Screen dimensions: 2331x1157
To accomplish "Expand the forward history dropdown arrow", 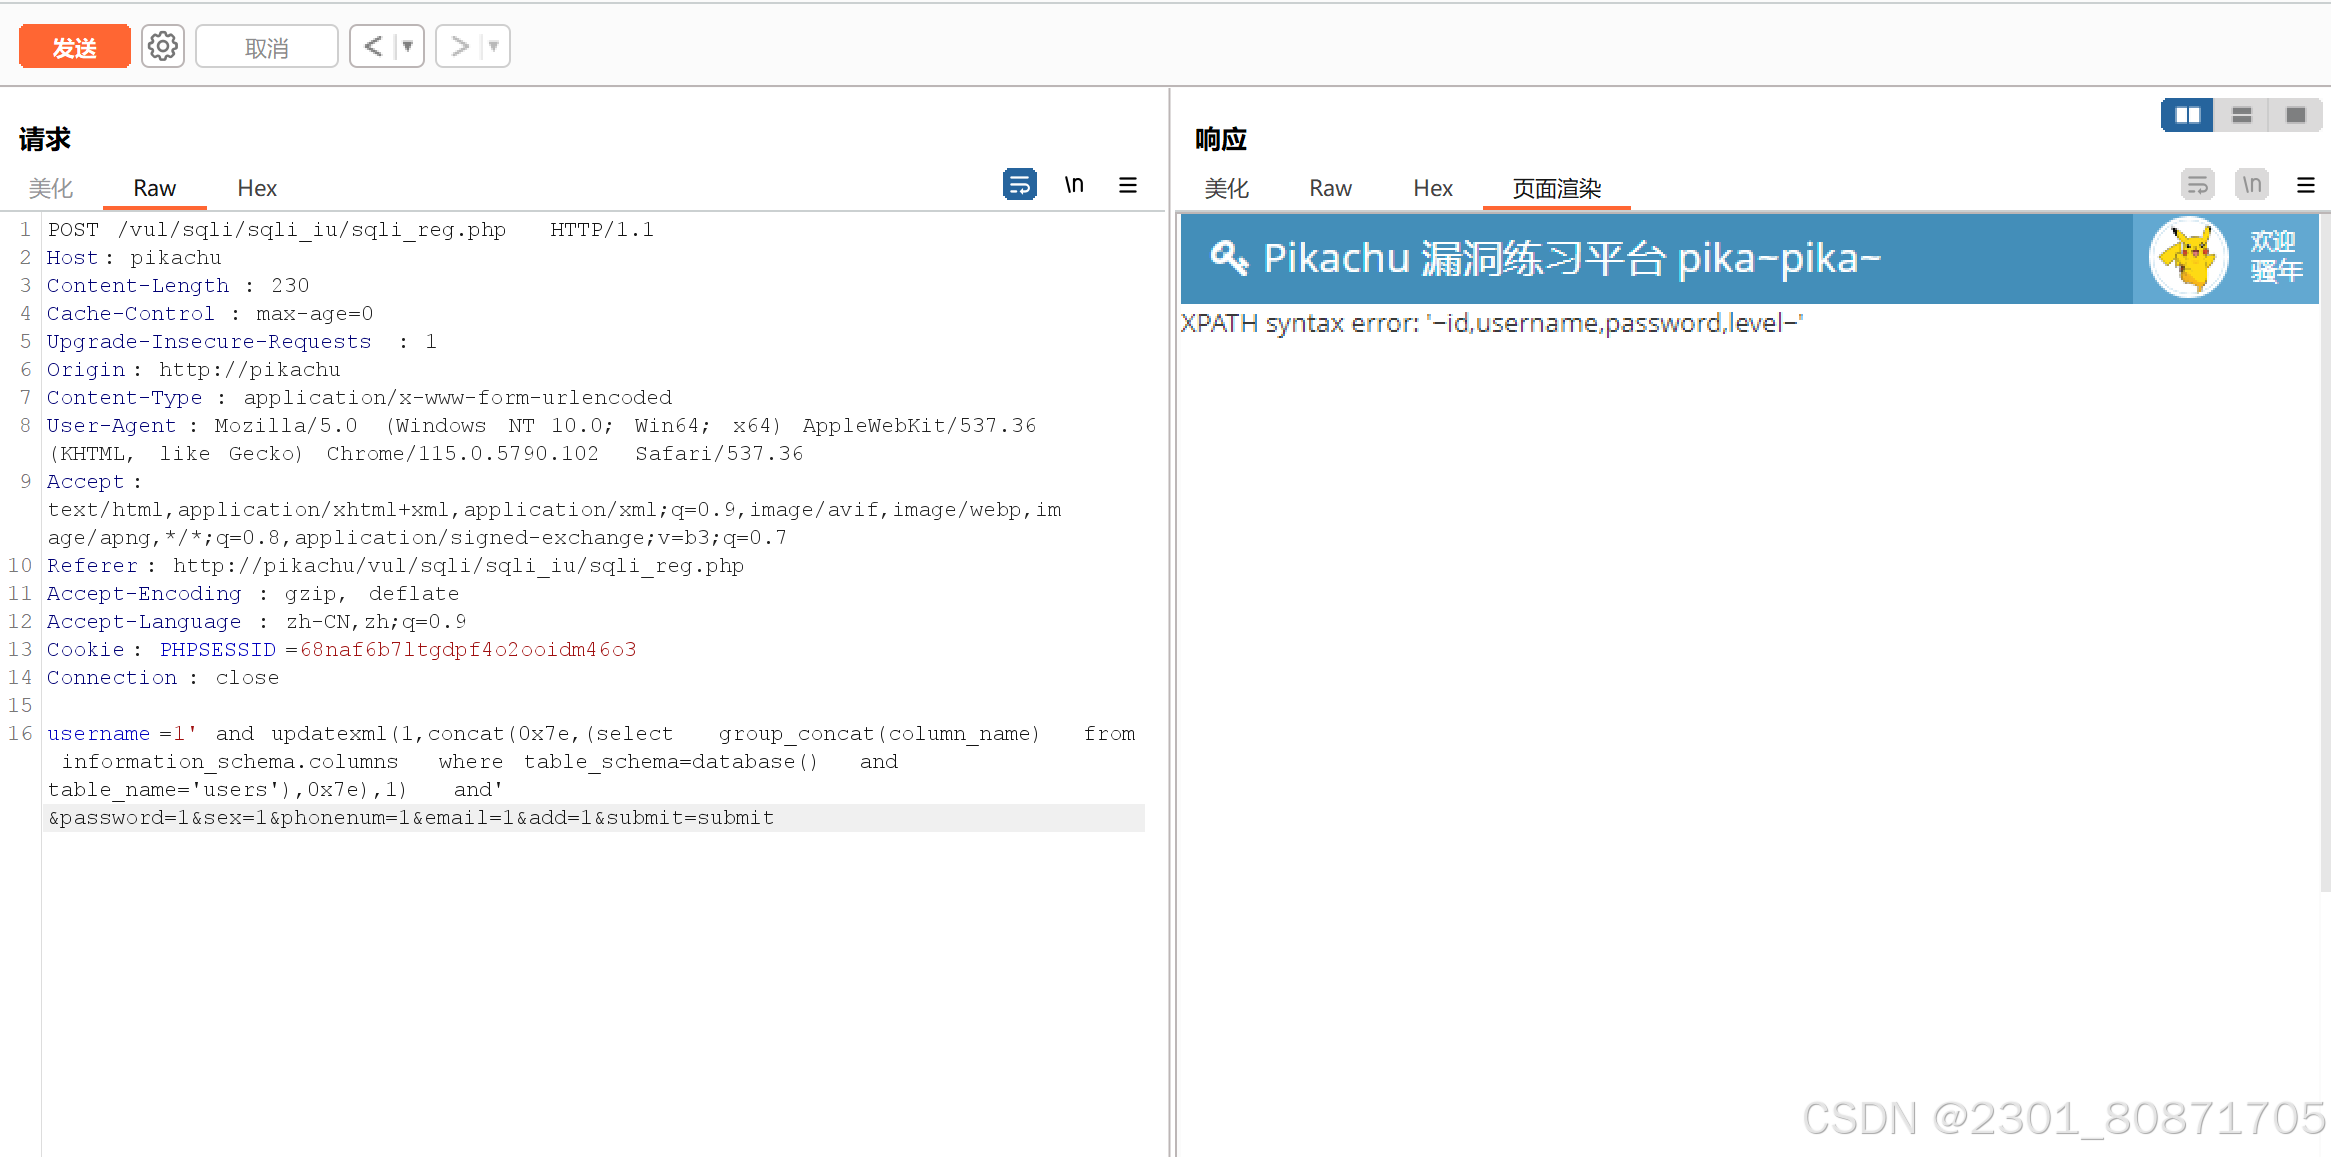I will (494, 46).
